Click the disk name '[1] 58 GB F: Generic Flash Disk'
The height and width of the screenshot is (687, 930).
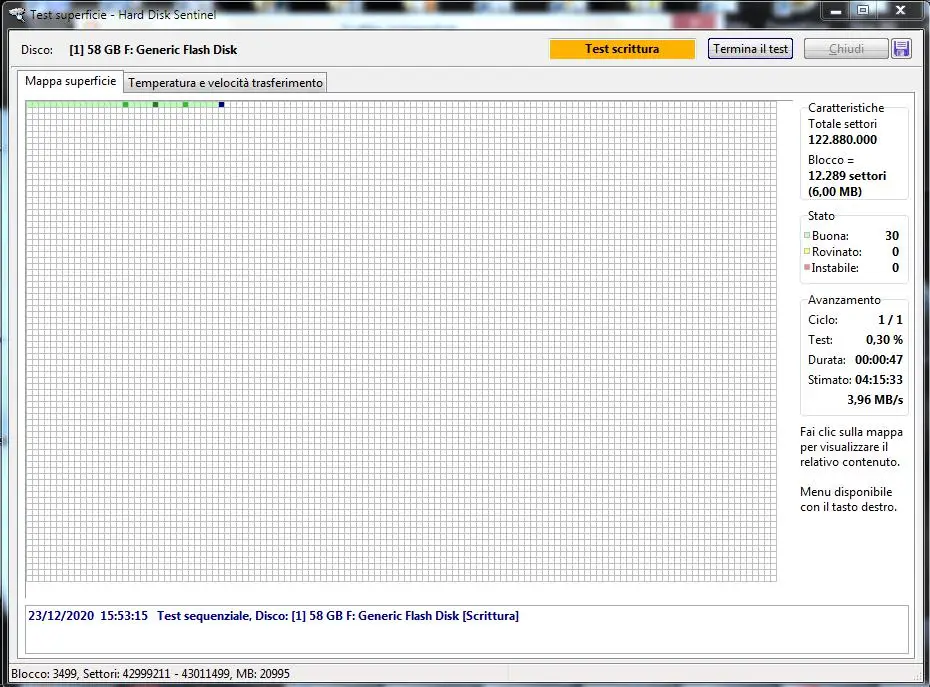[x=153, y=50]
